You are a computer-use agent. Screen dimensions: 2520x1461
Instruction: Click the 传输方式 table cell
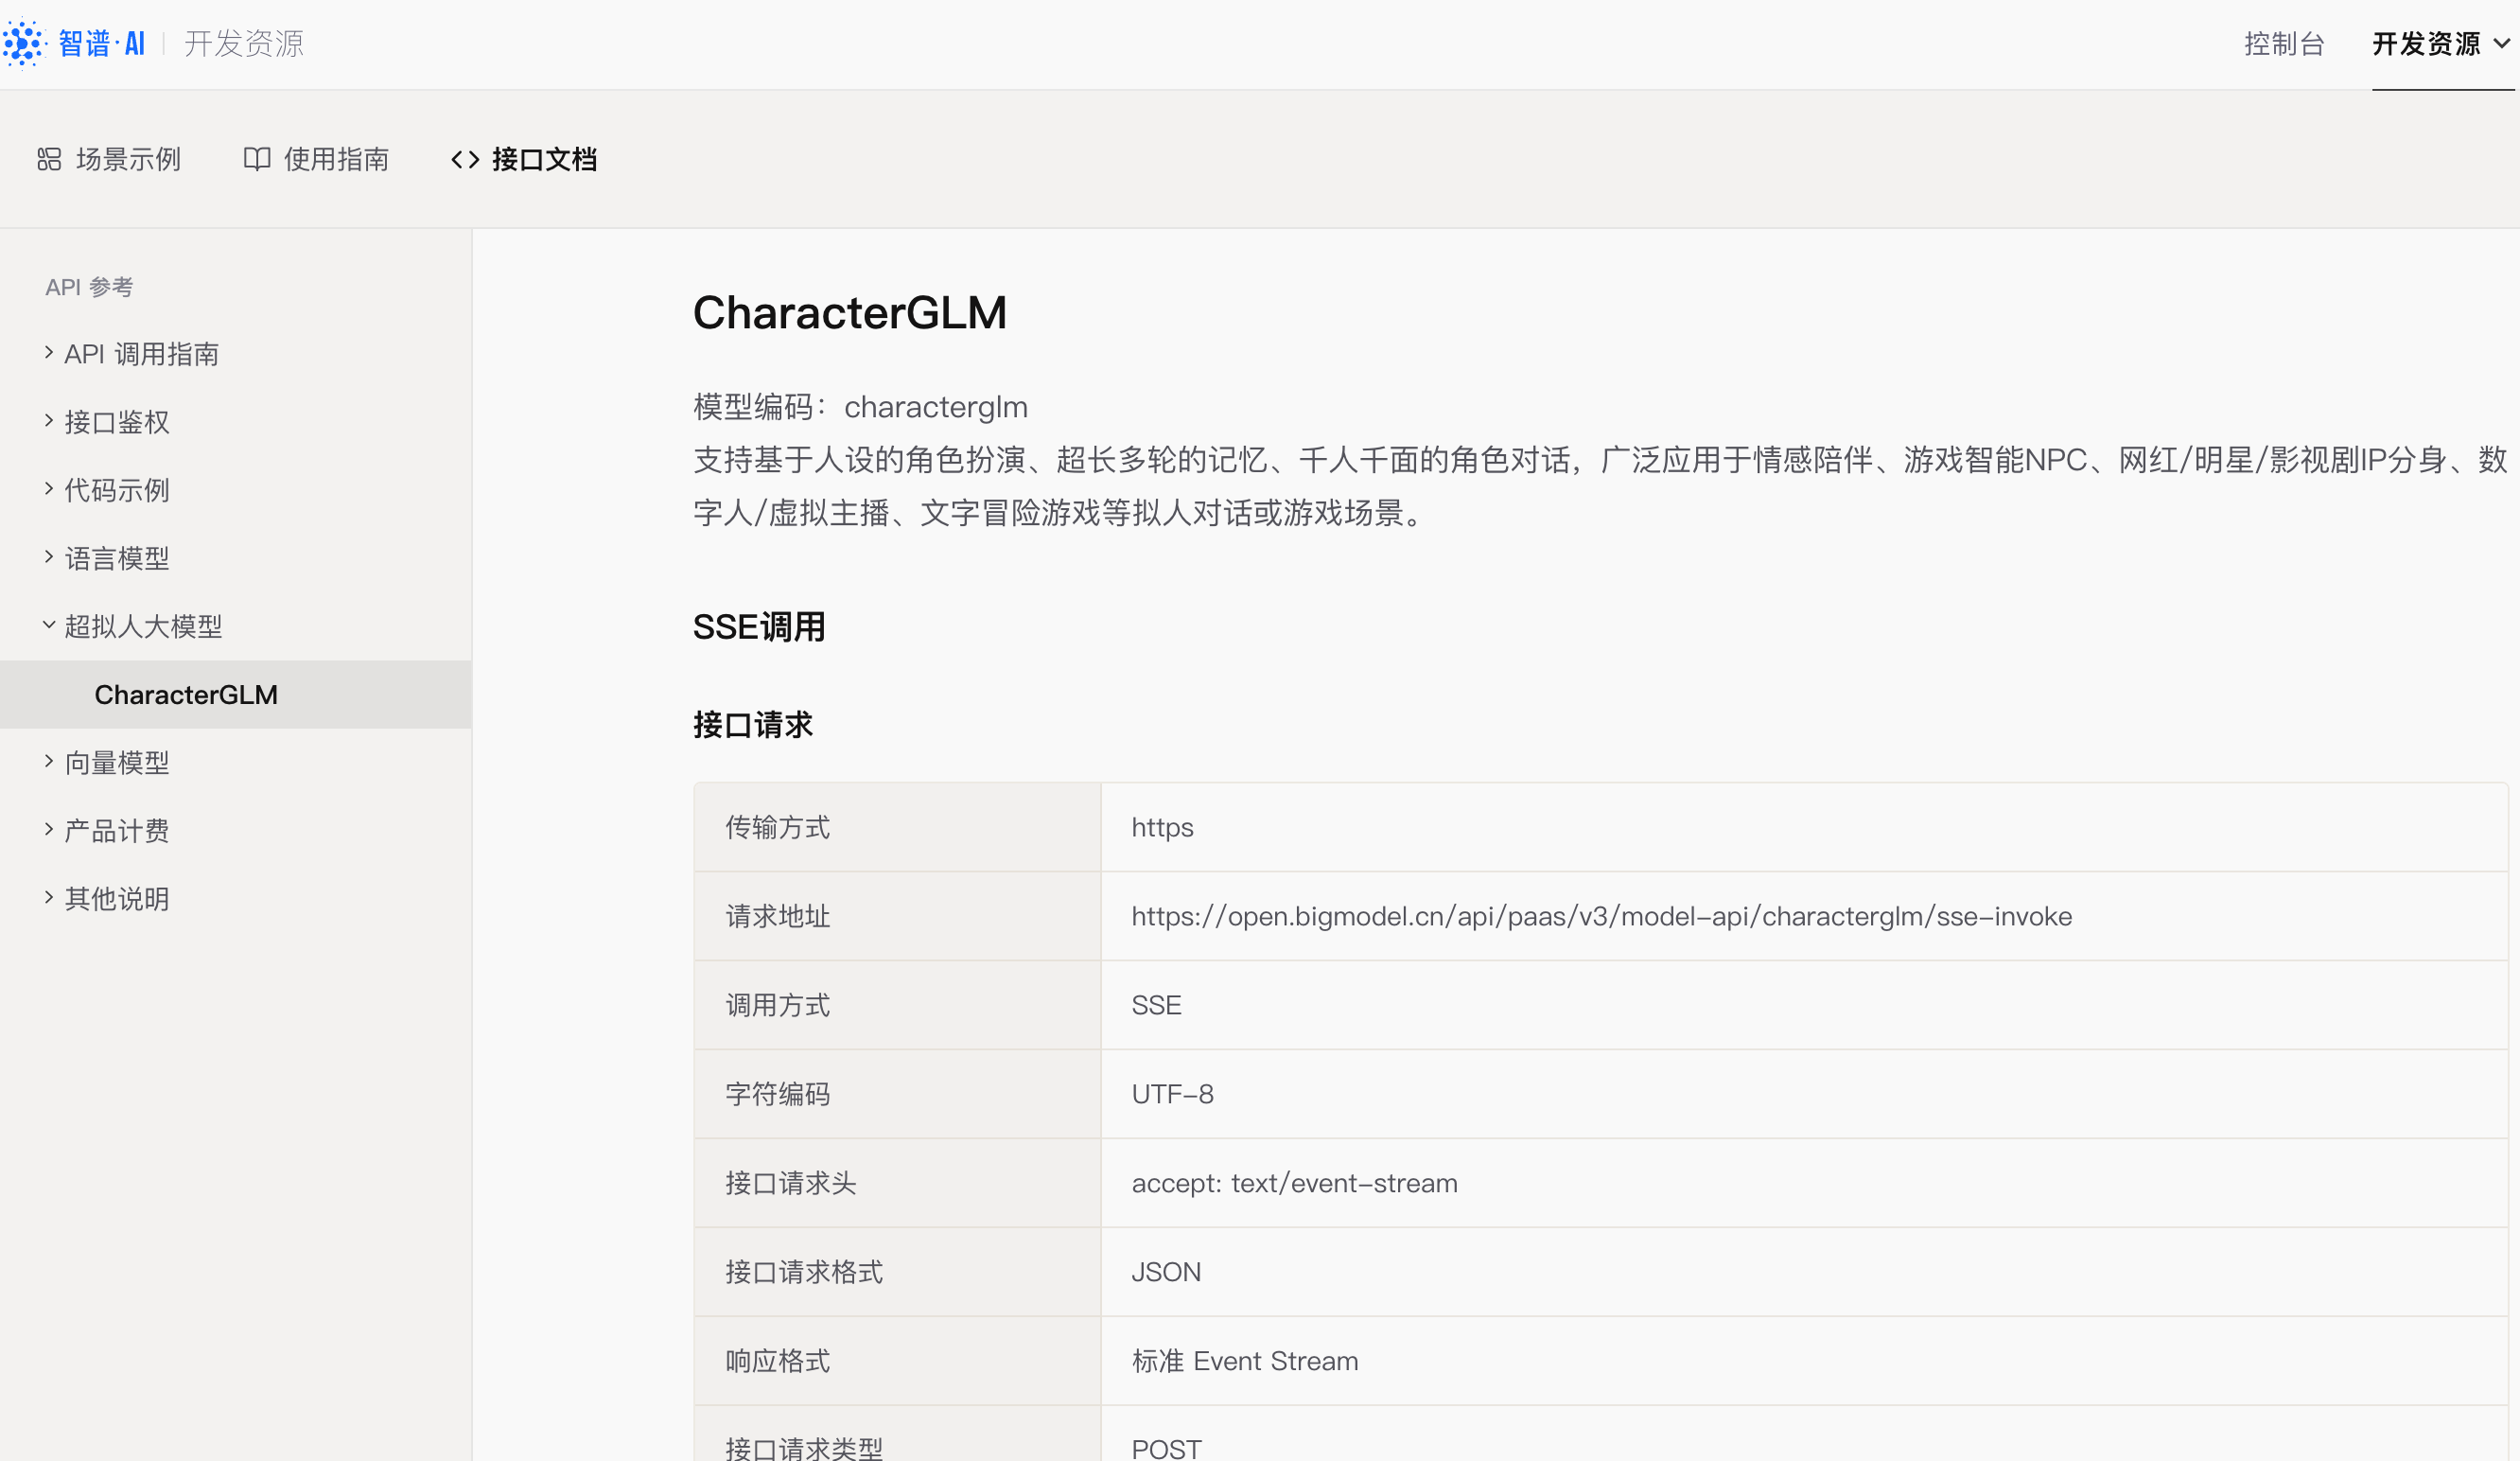(897, 827)
